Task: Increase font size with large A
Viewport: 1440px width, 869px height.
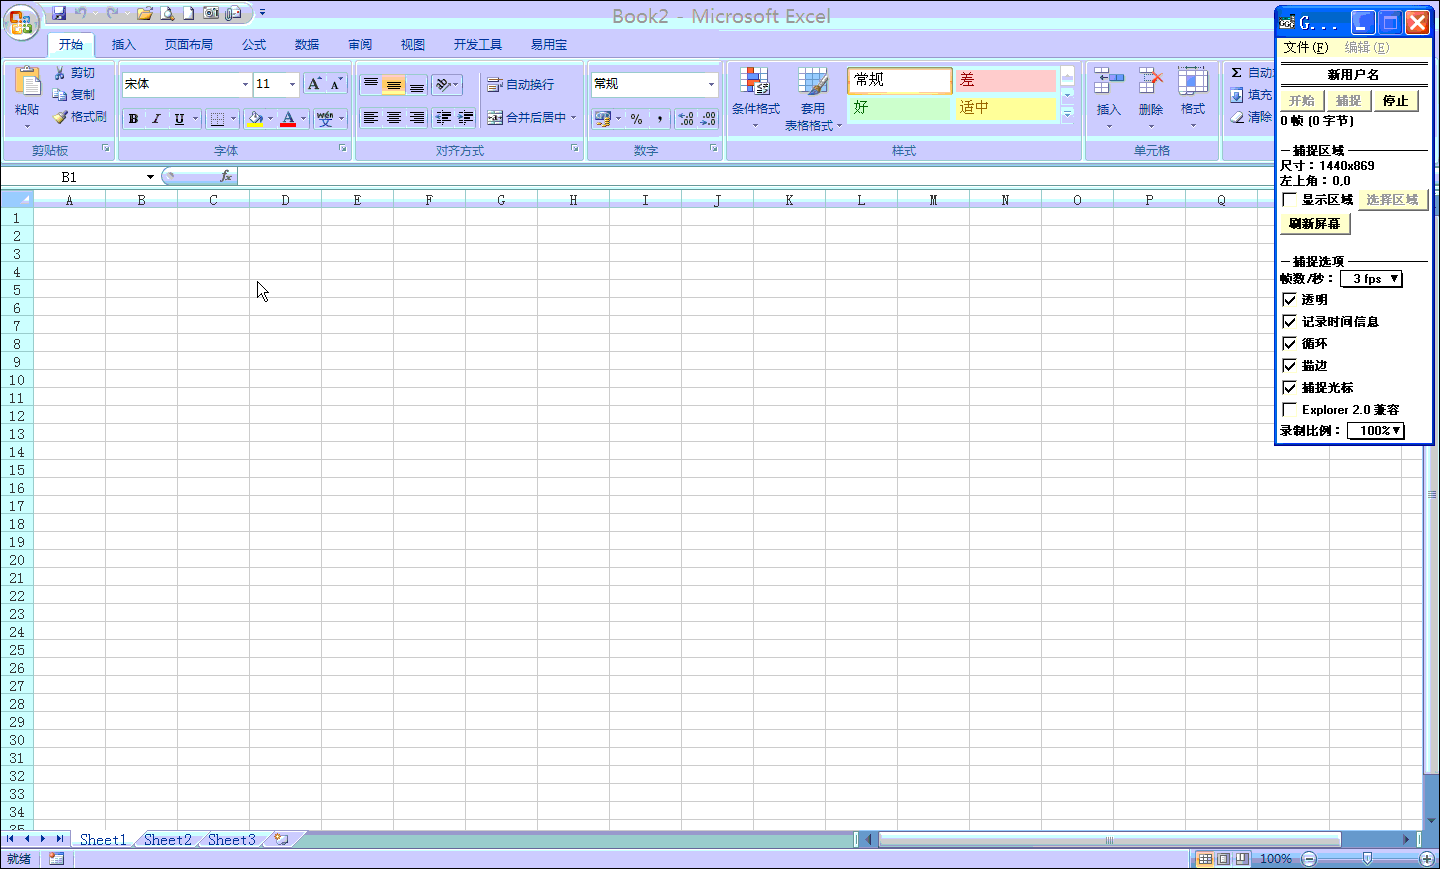Action: (x=314, y=84)
